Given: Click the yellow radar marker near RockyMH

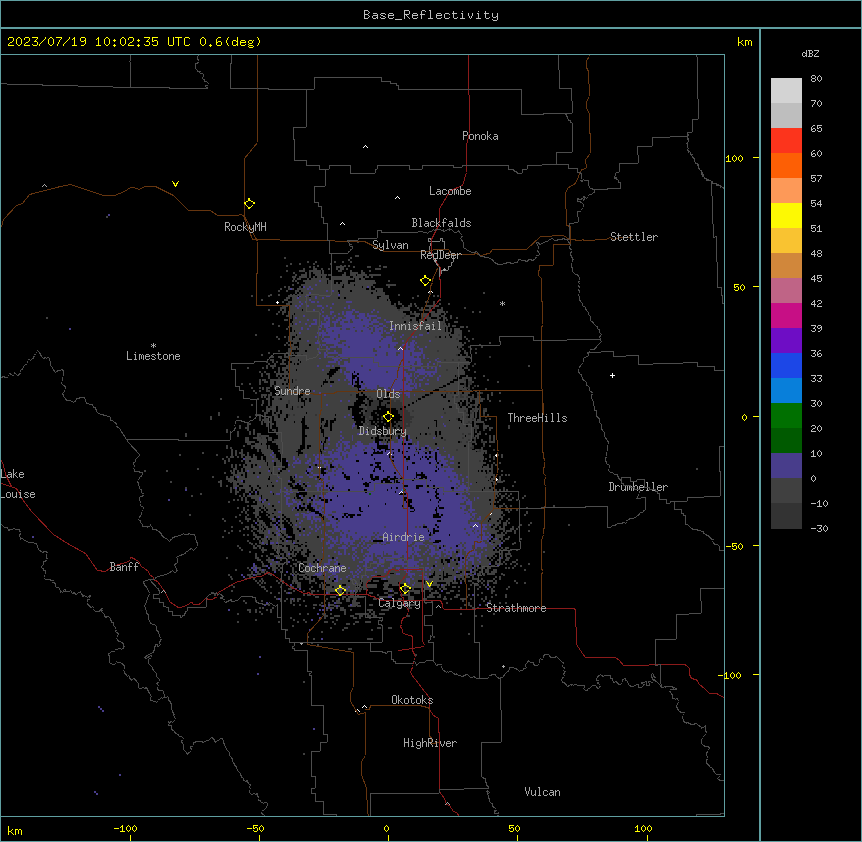Looking at the screenshot, I should [249, 204].
